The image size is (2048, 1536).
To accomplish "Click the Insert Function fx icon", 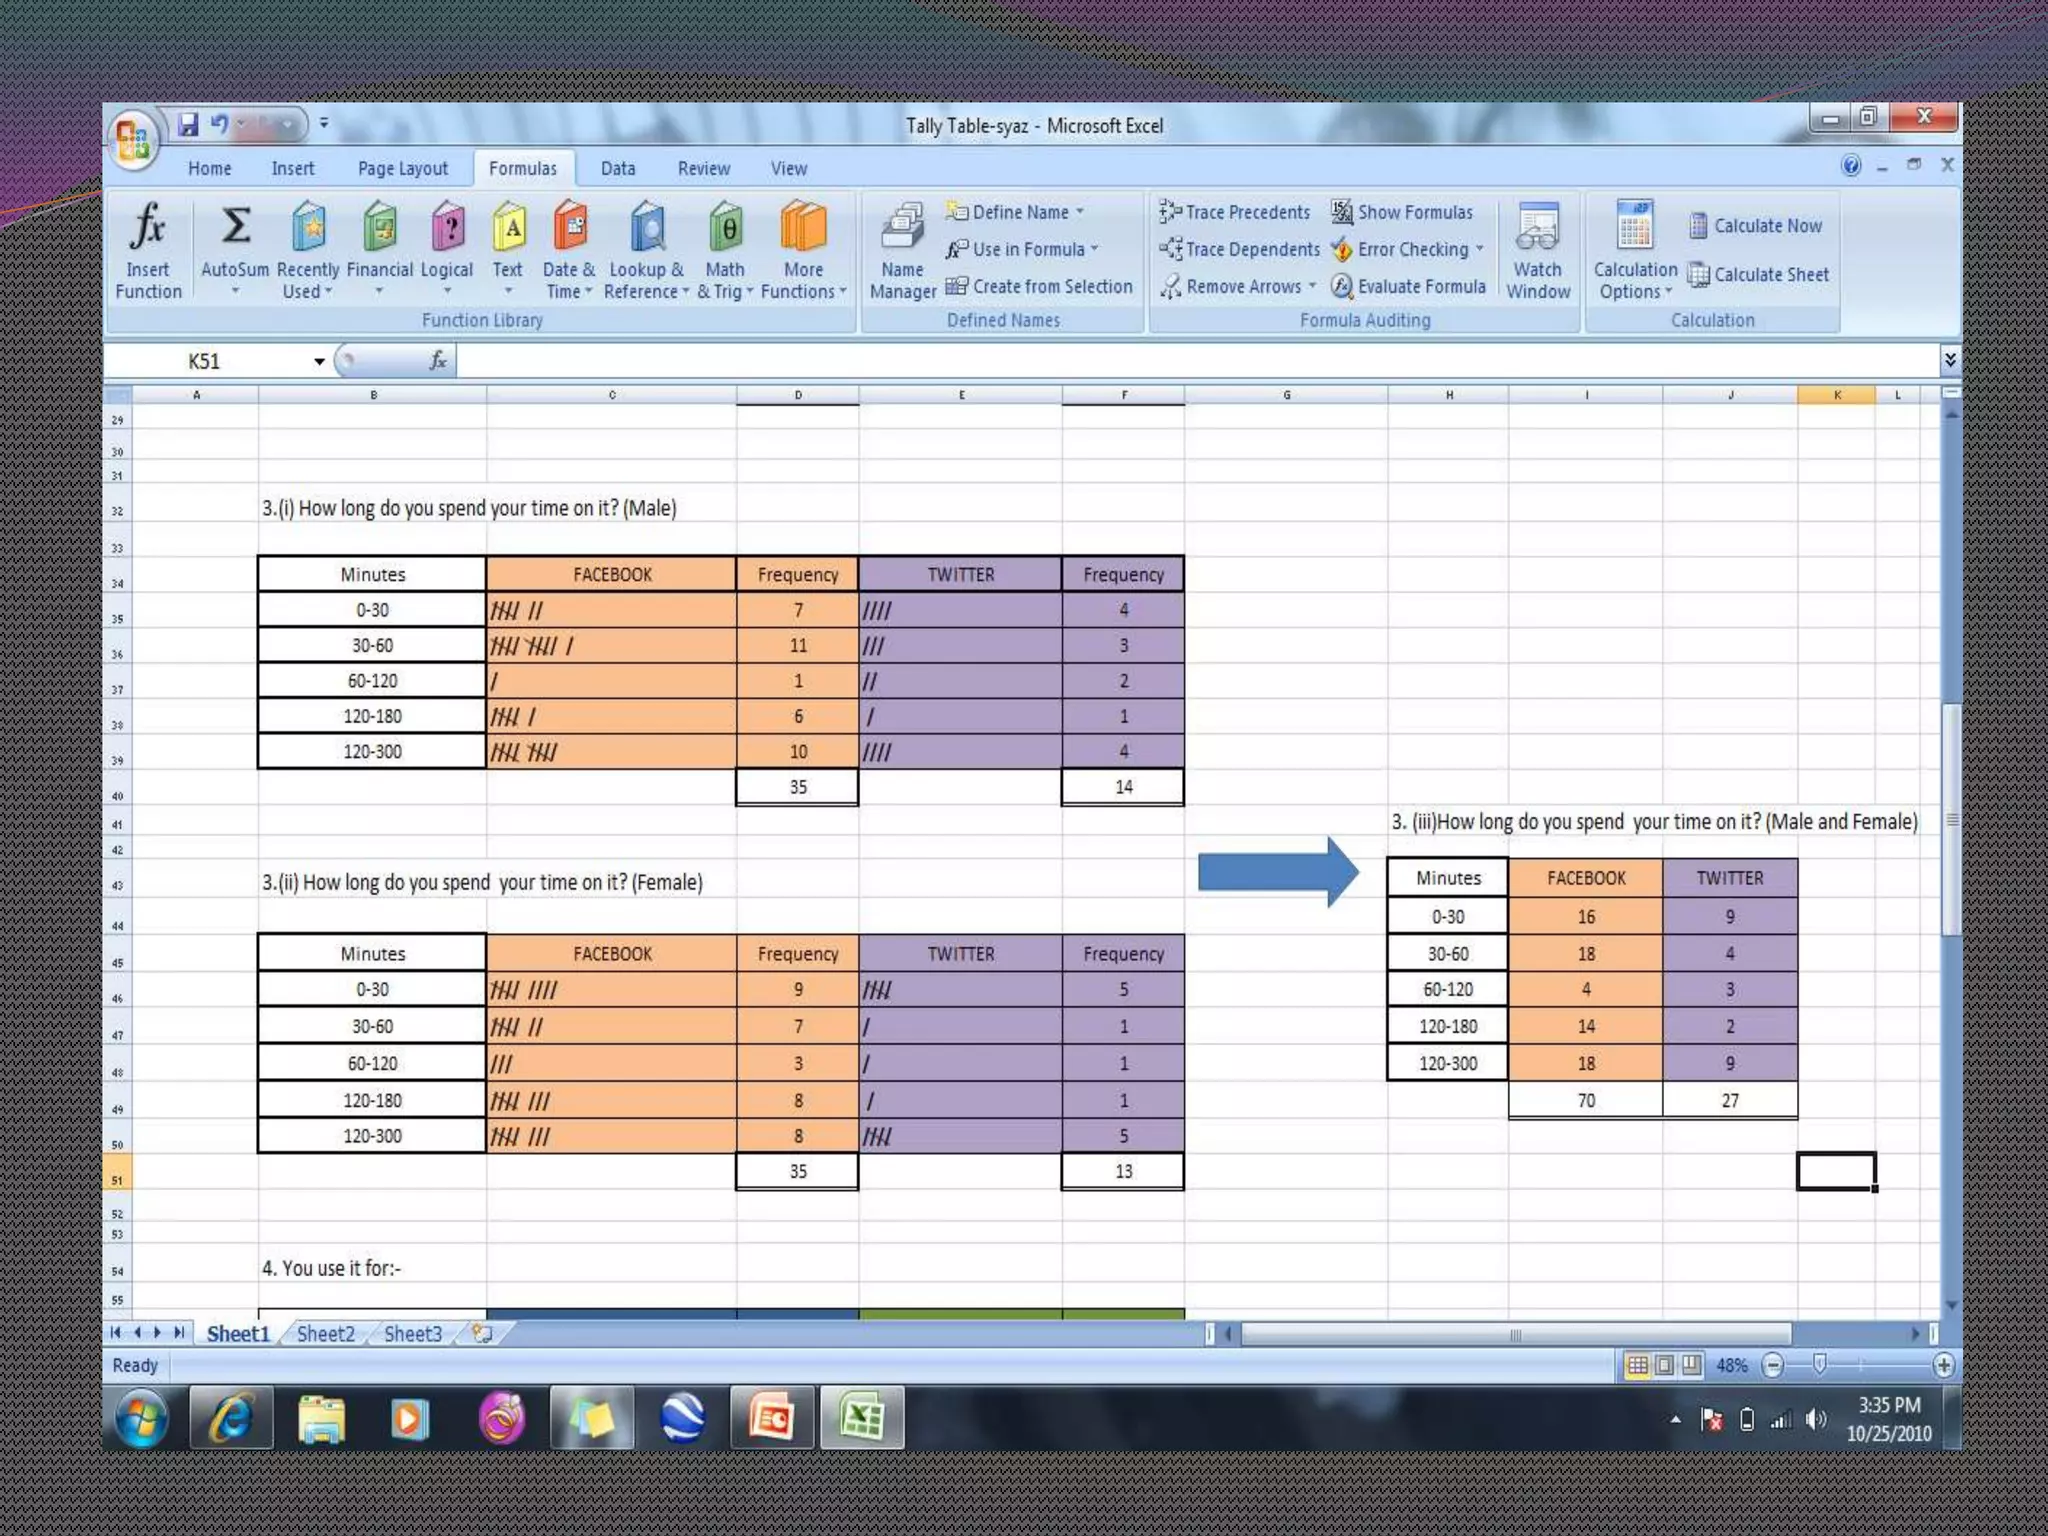I will [x=147, y=228].
